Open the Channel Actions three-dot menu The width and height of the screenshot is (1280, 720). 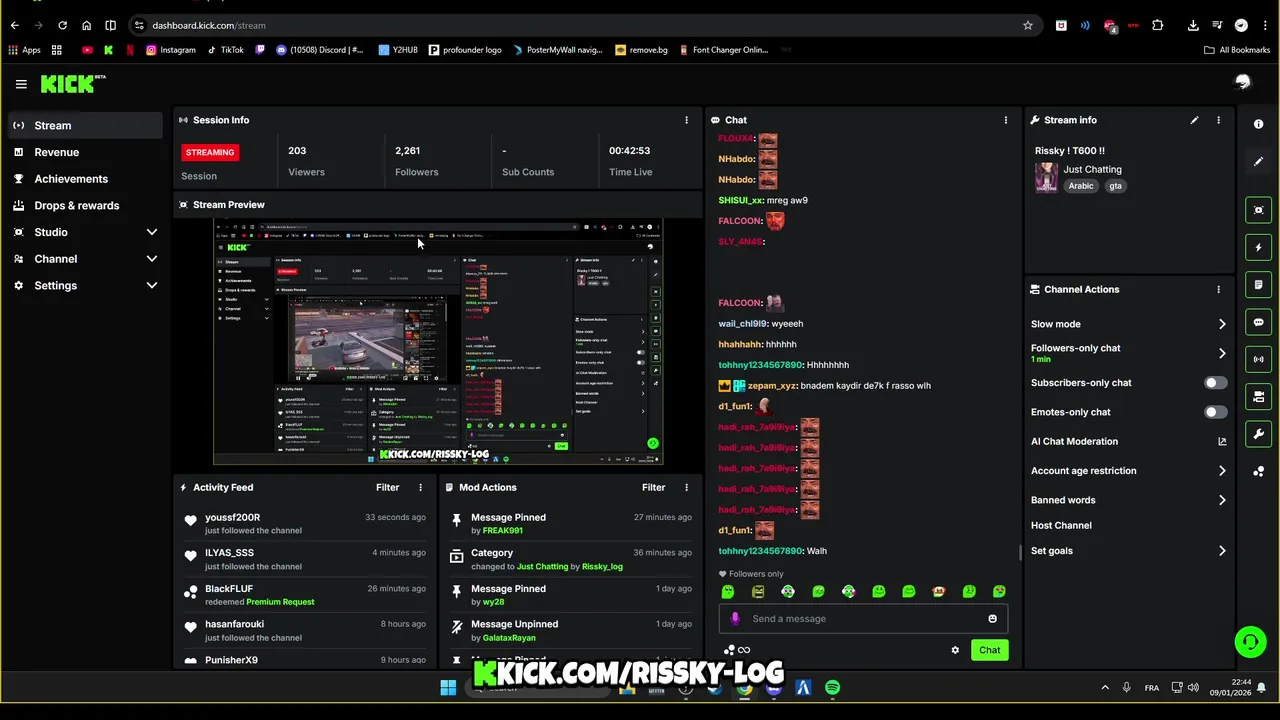pyautogui.click(x=1218, y=289)
